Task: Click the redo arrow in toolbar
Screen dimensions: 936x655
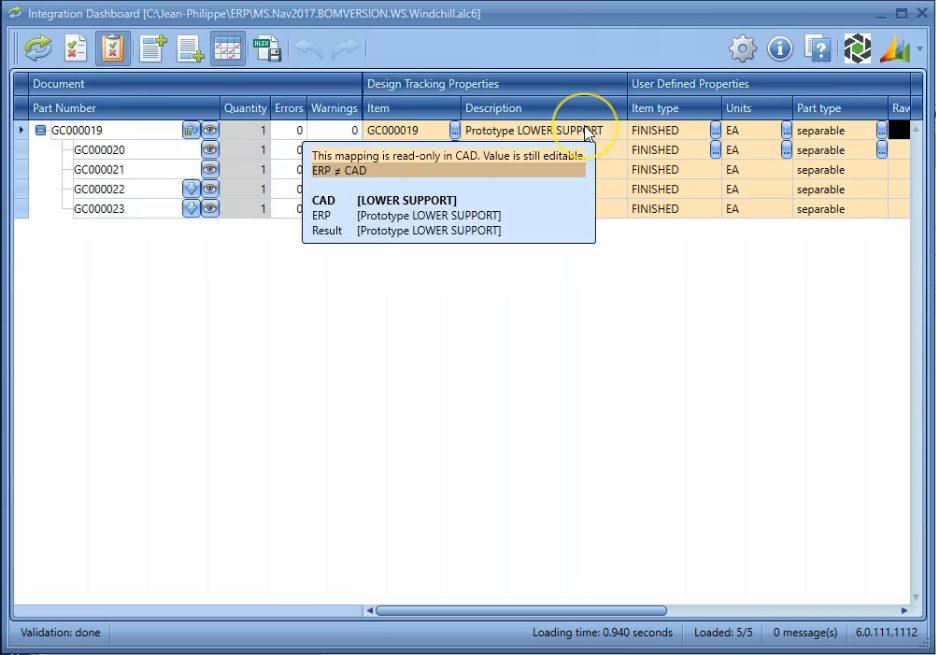Action: pos(345,48)
